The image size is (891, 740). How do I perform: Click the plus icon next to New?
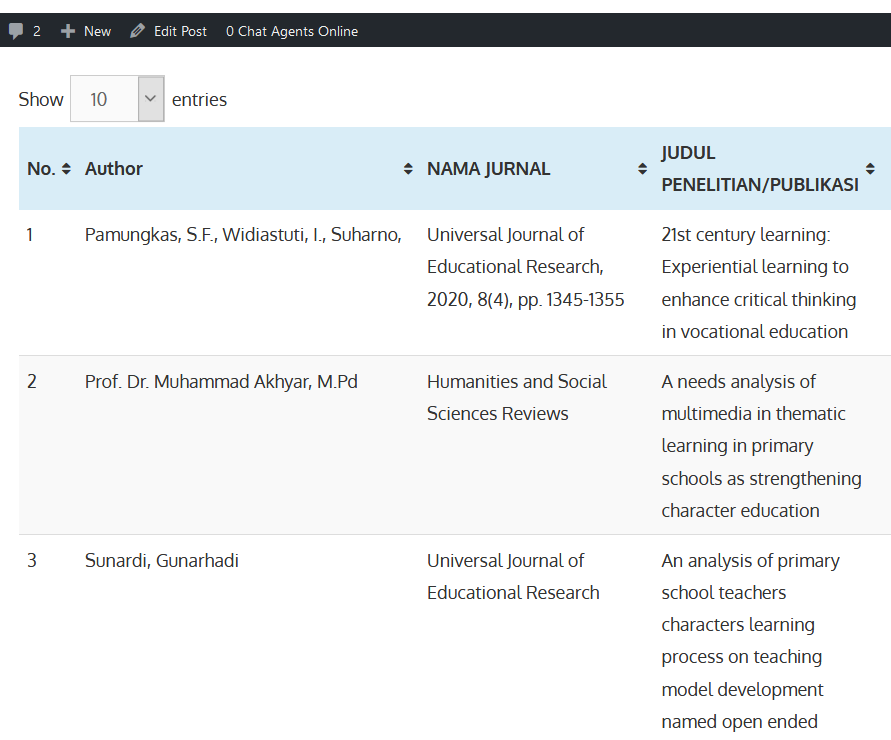[x=68, y=31]
